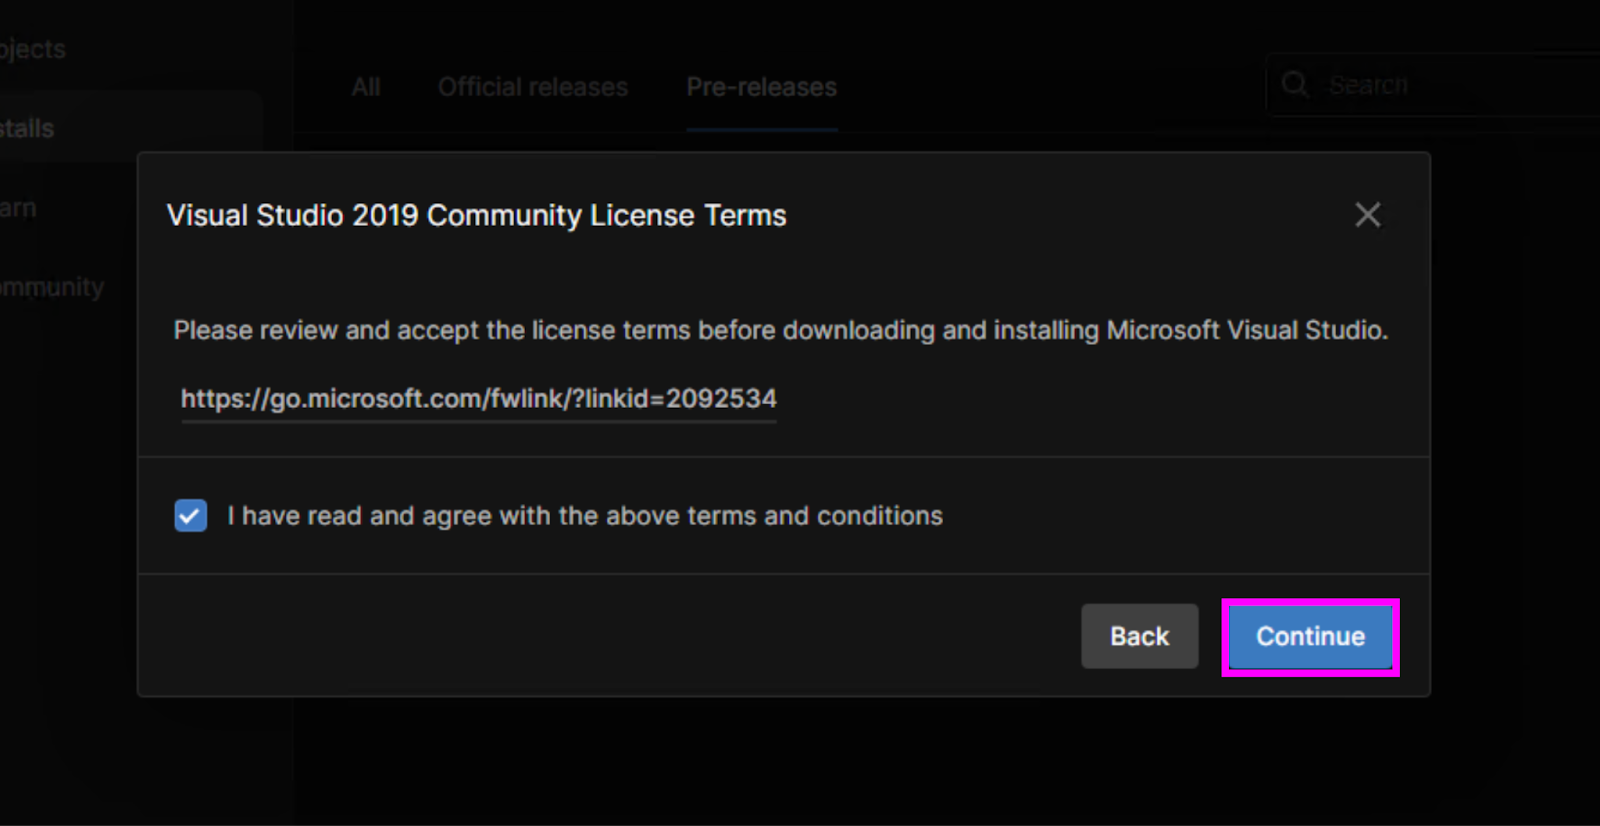Click the magnifier search icon
Screen dimensions: 1600x826
click(x=1295, y=85)
